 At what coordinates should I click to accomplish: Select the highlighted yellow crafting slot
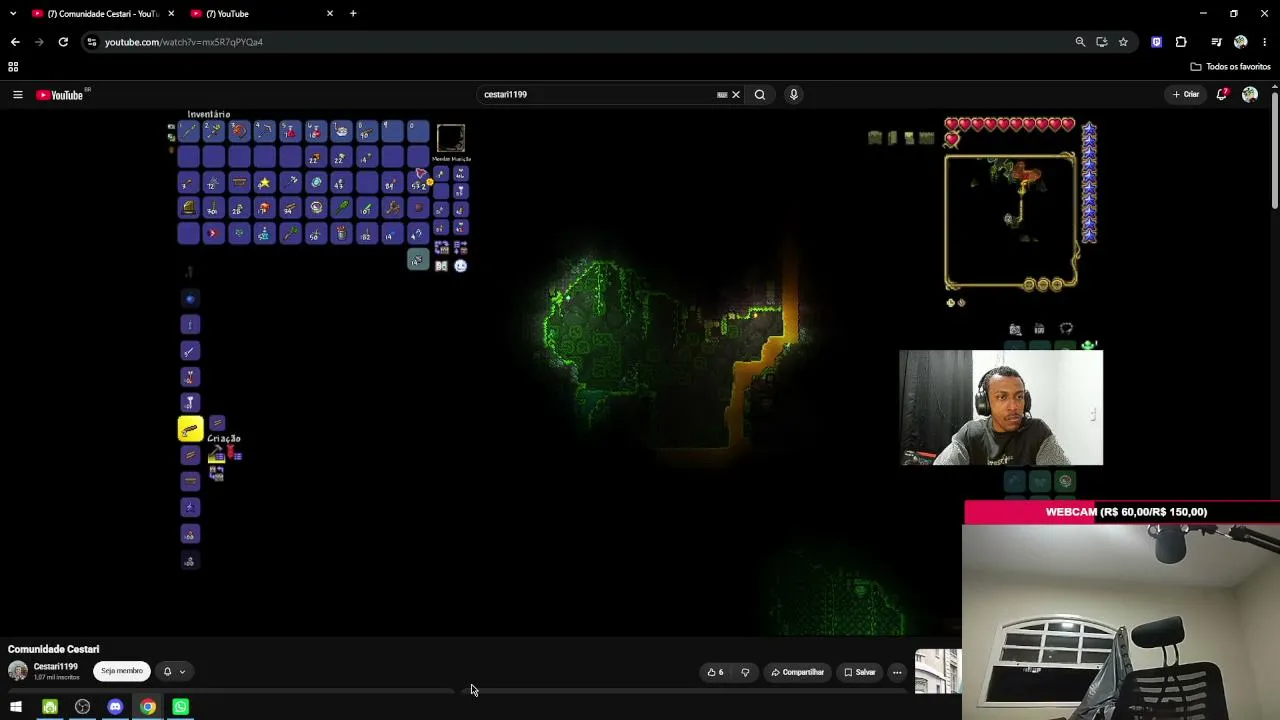coord(190,429)
